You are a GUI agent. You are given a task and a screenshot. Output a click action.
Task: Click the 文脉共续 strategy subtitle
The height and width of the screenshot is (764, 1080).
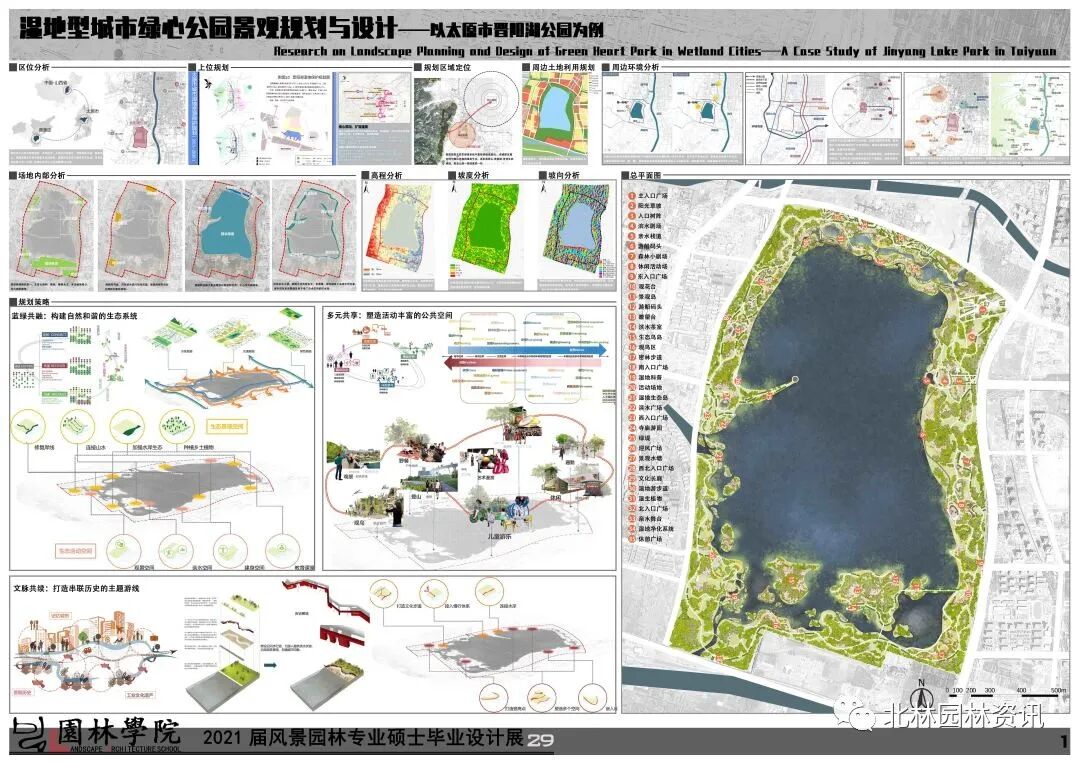[x=76, y=589]
